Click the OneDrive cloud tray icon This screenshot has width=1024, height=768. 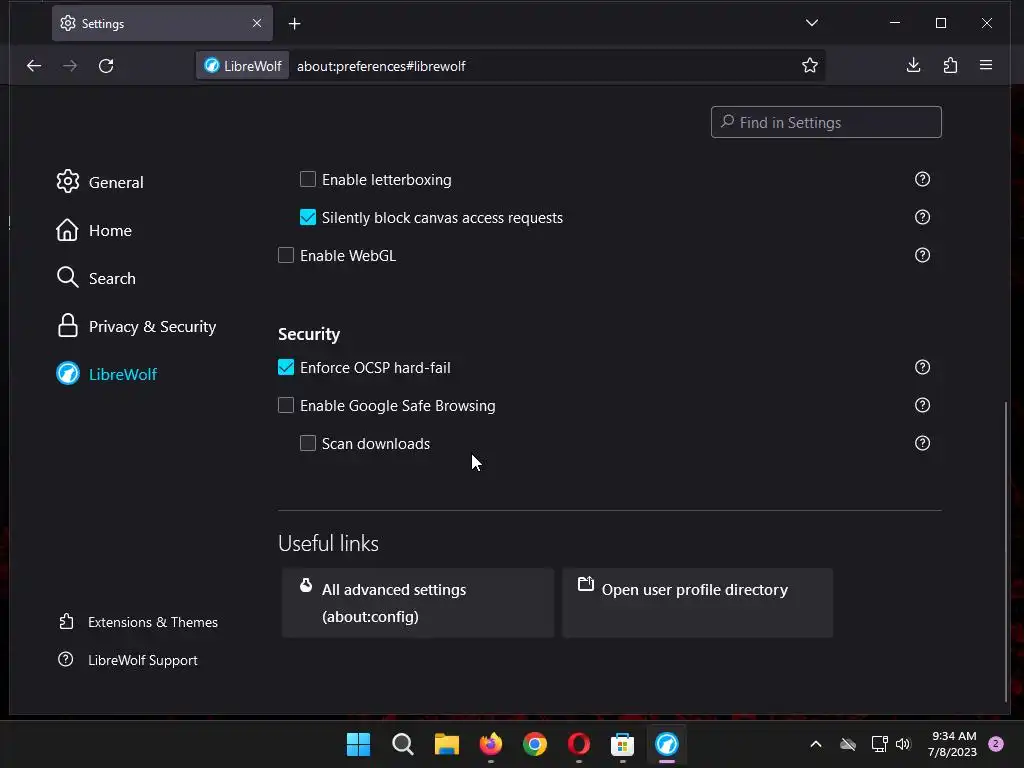point(848,744)
